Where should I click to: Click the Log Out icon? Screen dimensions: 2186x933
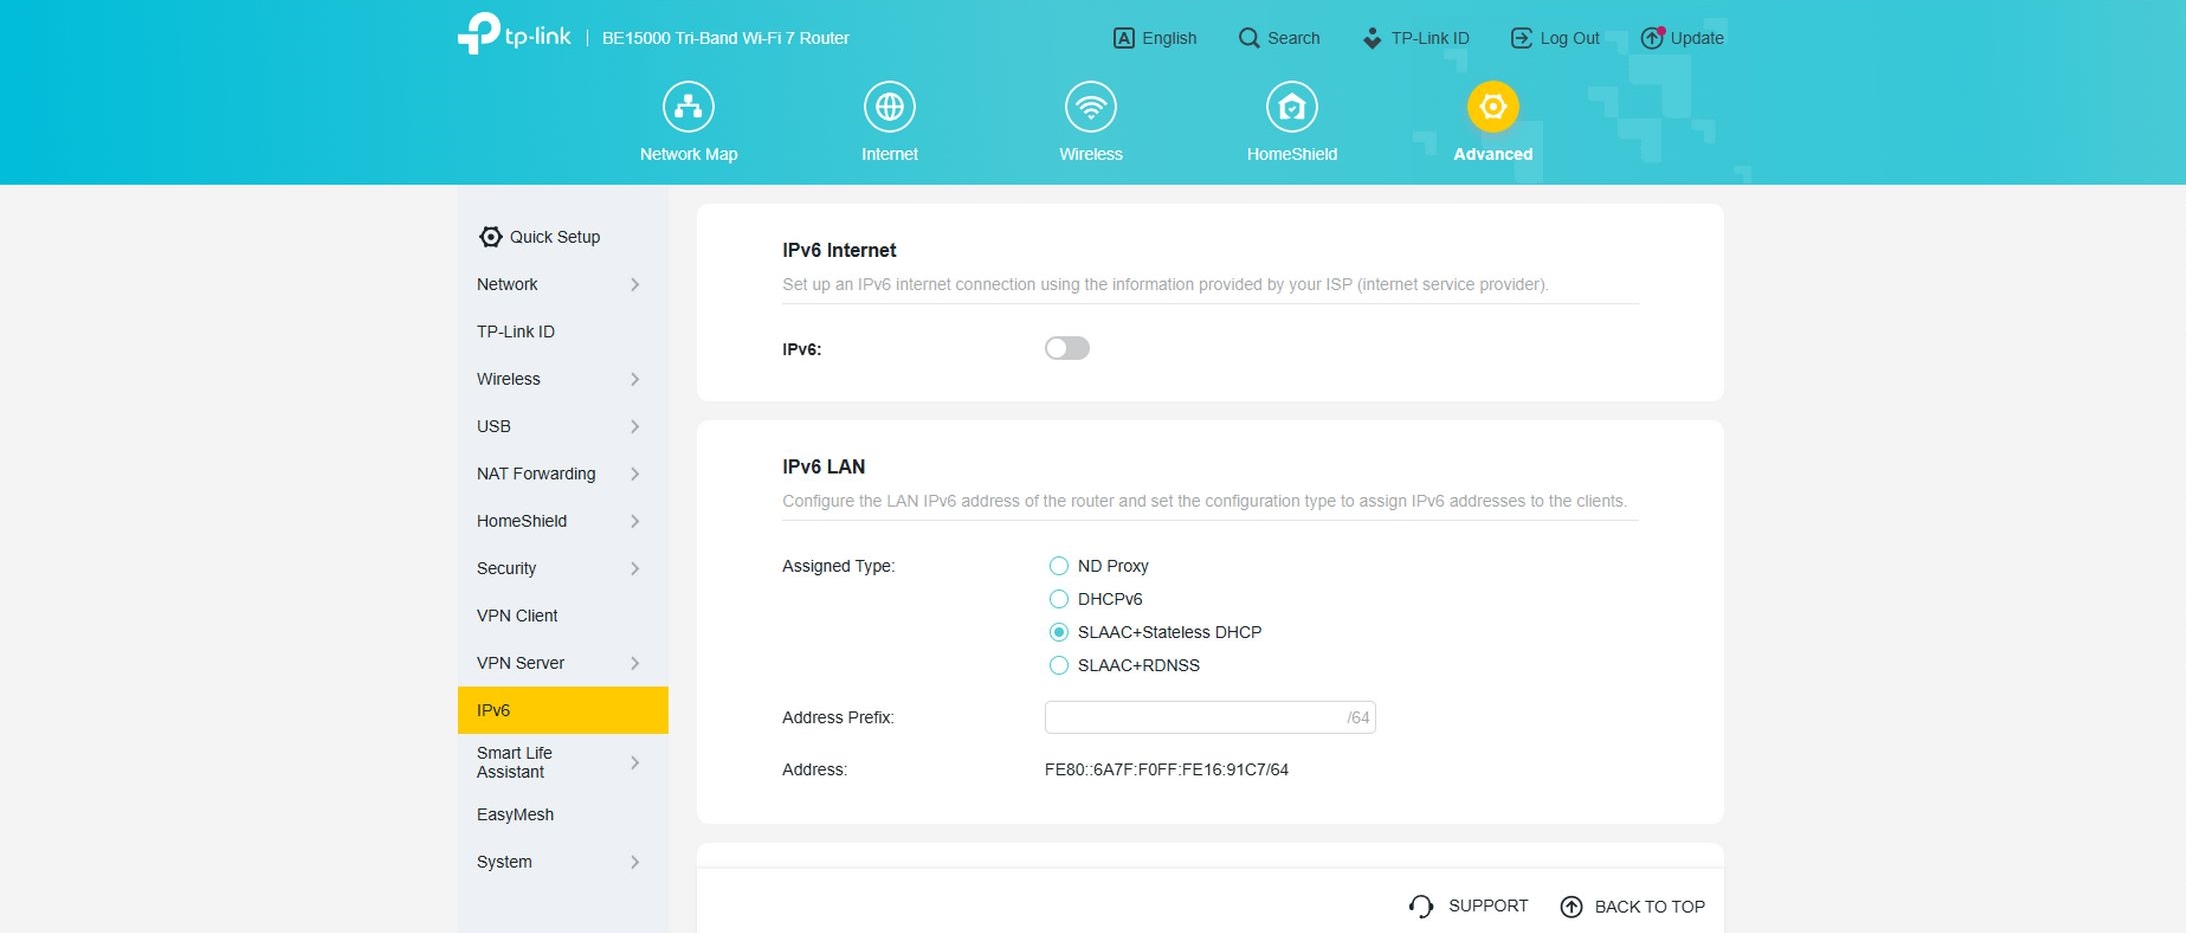[x=1521, y=38]
